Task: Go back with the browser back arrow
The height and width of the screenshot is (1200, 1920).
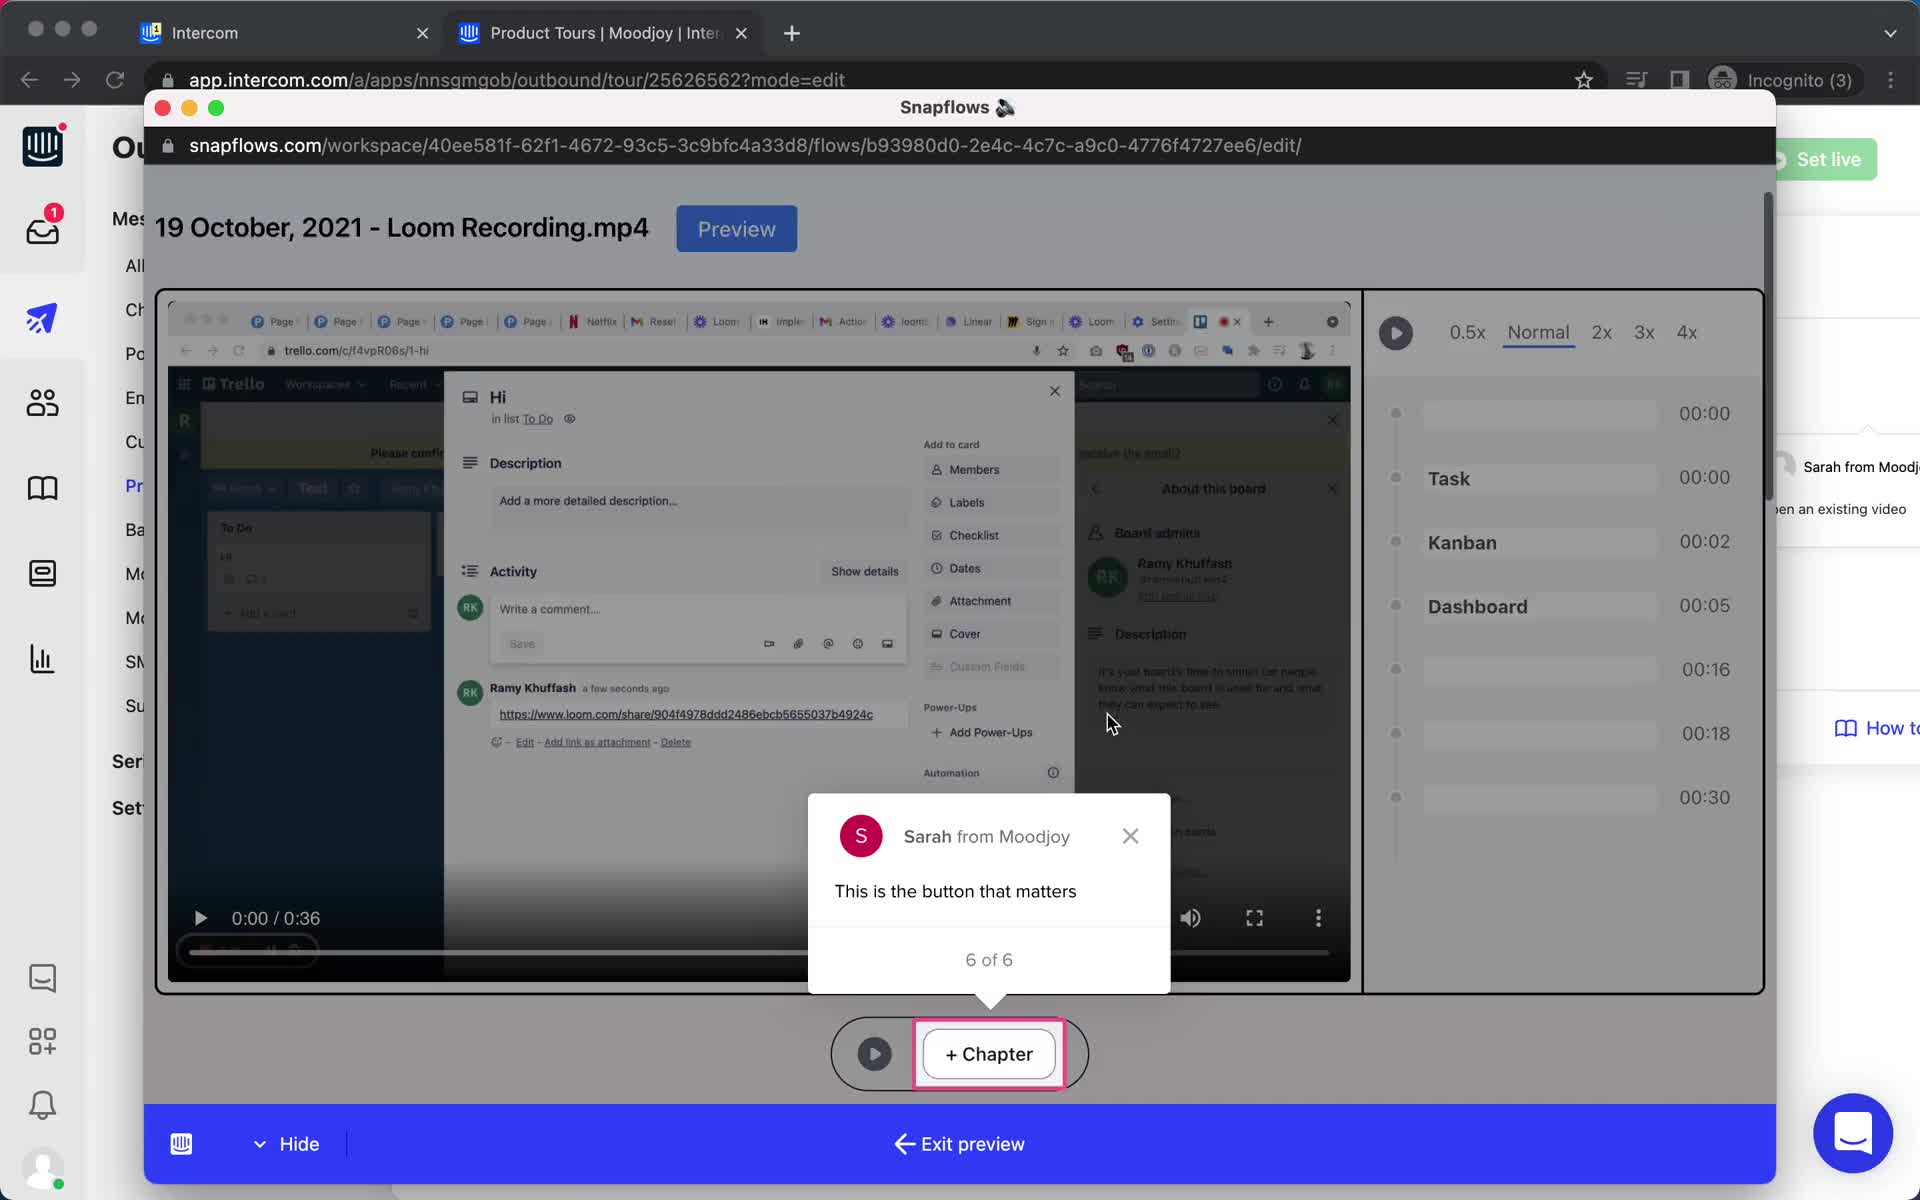Action: tap(29, 80)
